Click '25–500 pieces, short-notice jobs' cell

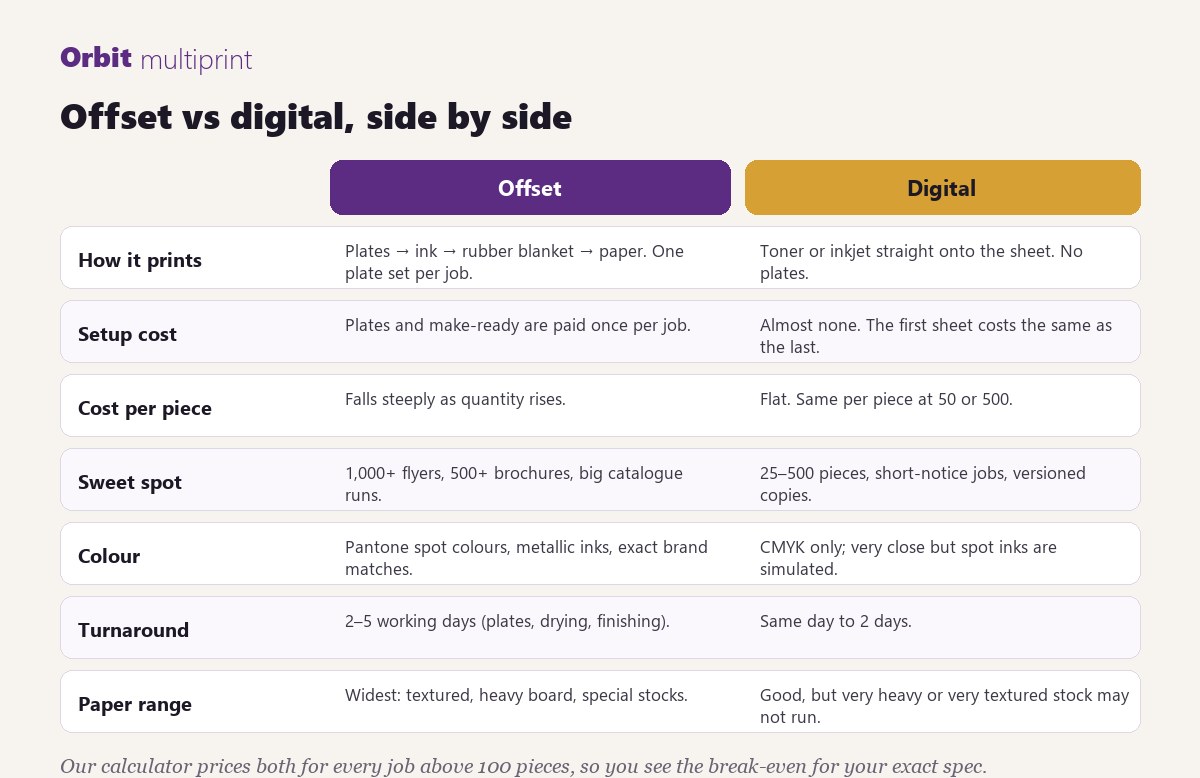923,483
